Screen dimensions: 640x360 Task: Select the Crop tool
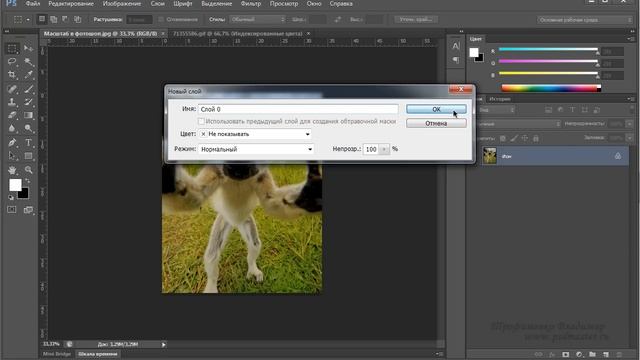coord(12,75)
